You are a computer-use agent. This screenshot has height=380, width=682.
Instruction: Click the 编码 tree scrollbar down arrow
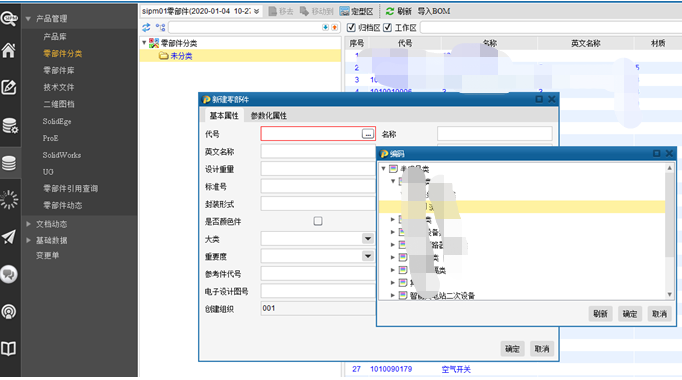pos(669,295)
